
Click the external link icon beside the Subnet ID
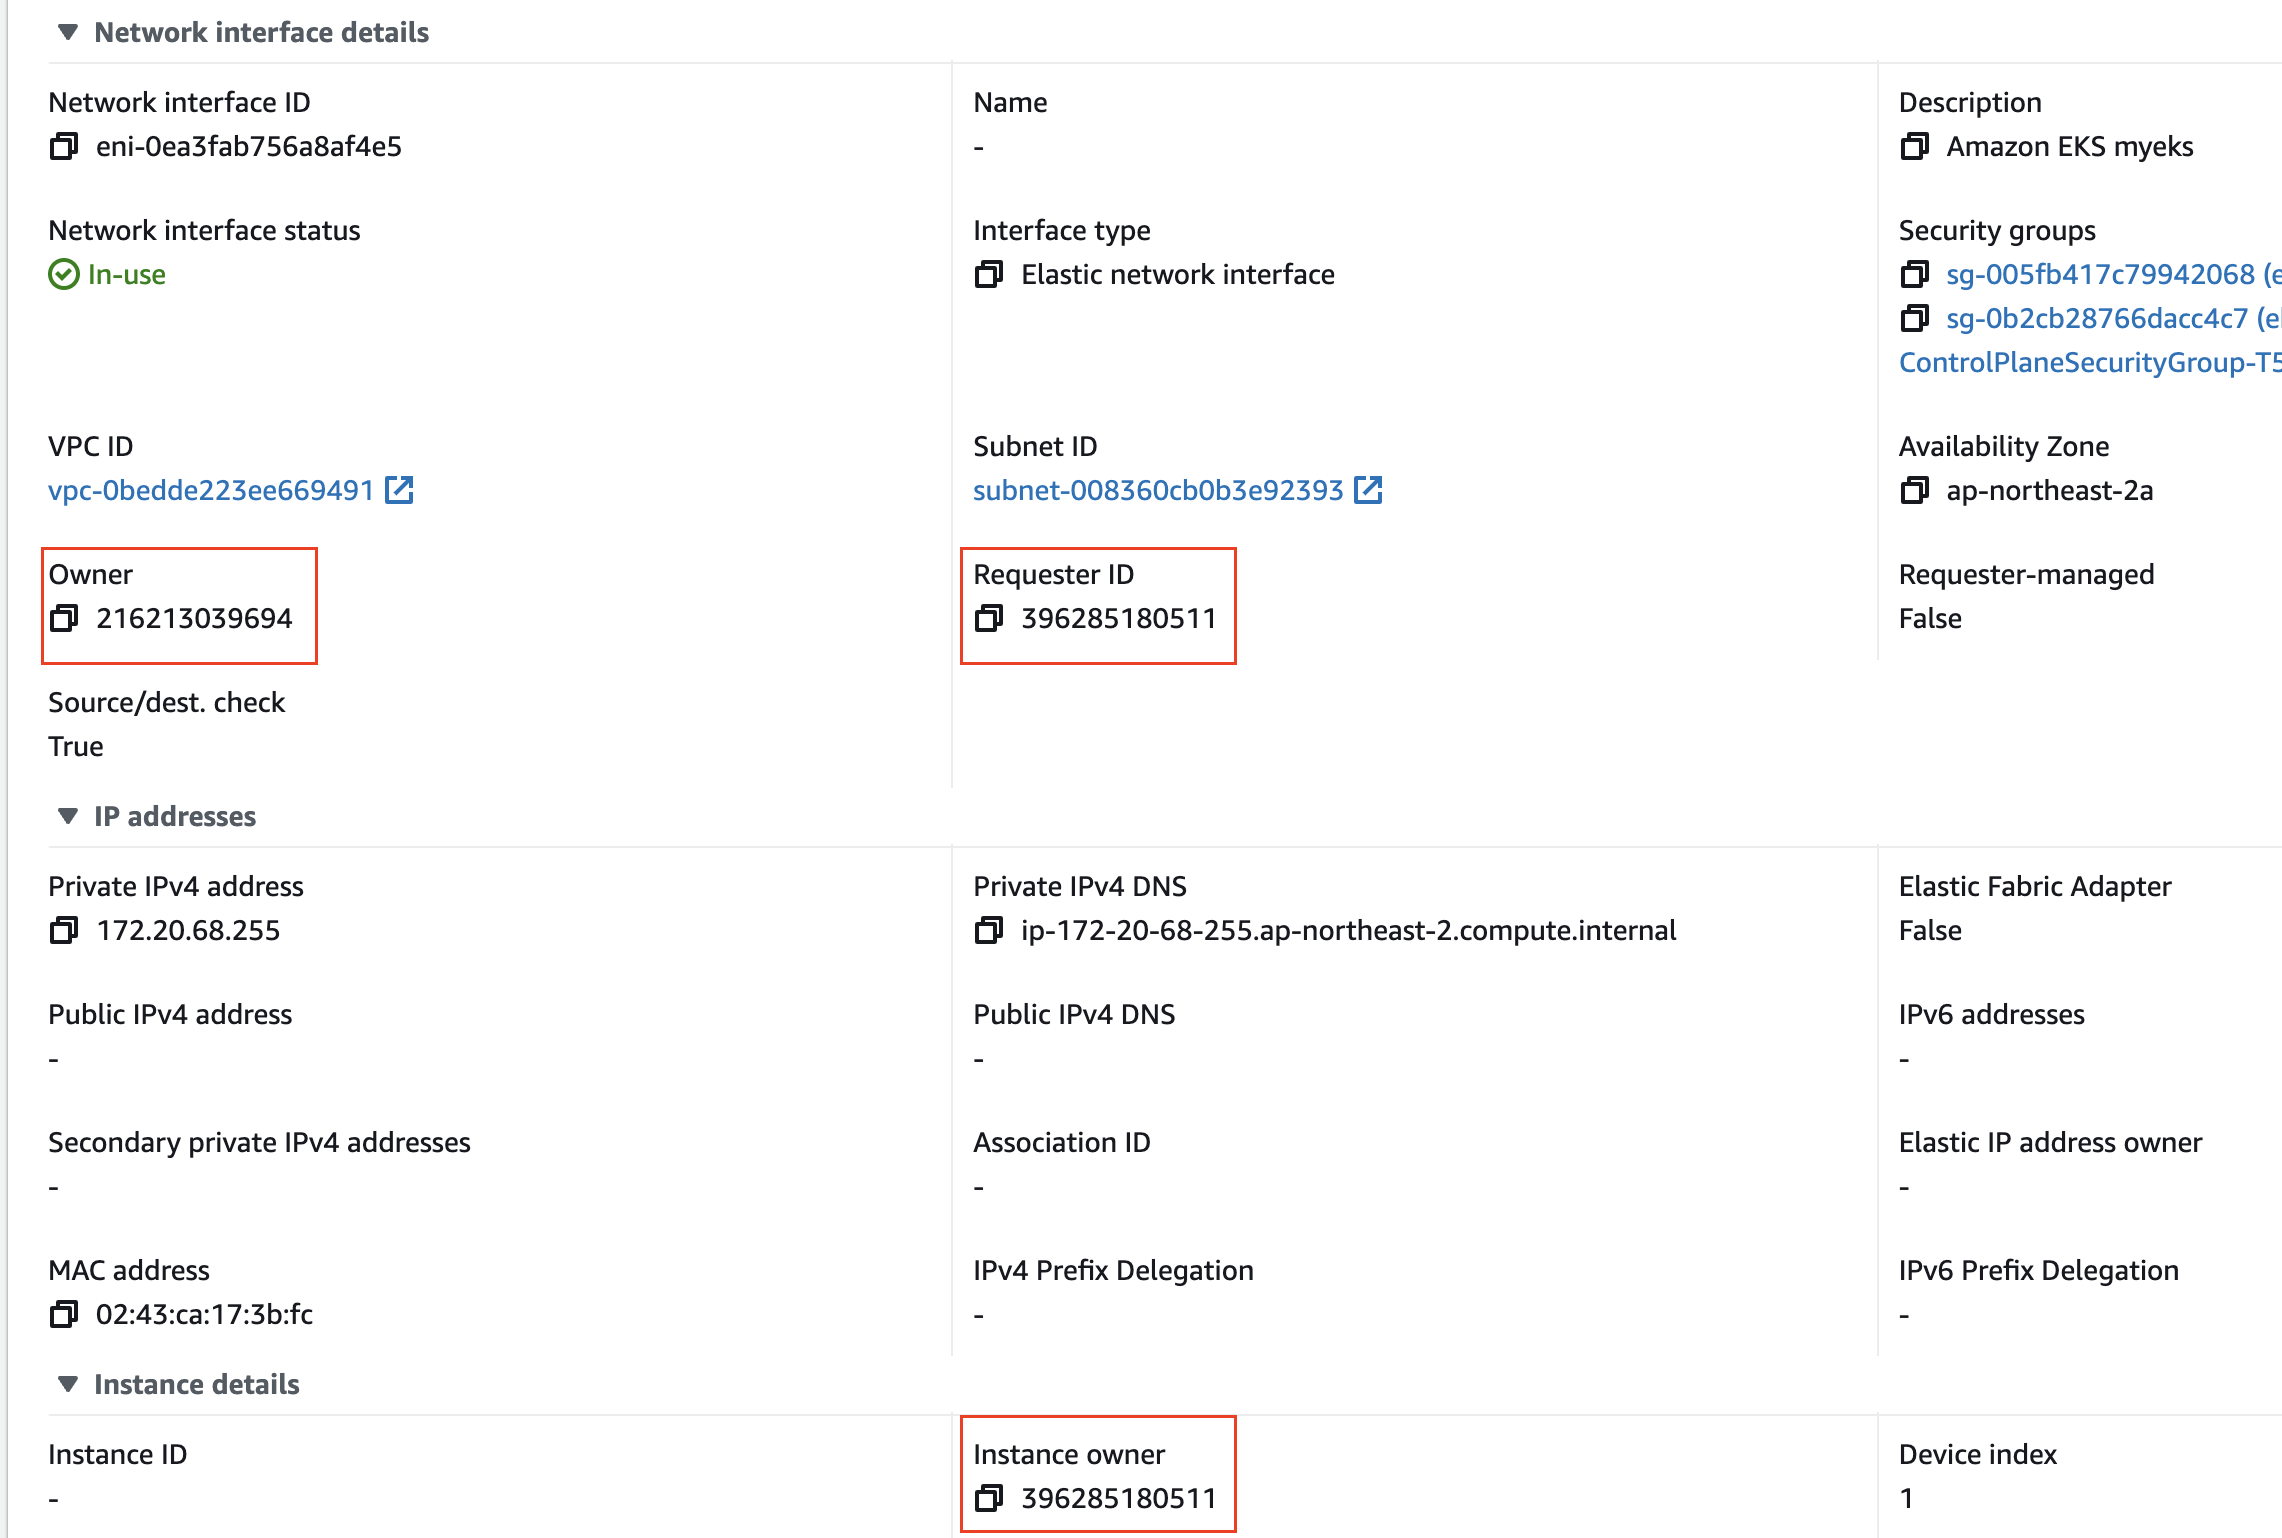[1368, 490]
